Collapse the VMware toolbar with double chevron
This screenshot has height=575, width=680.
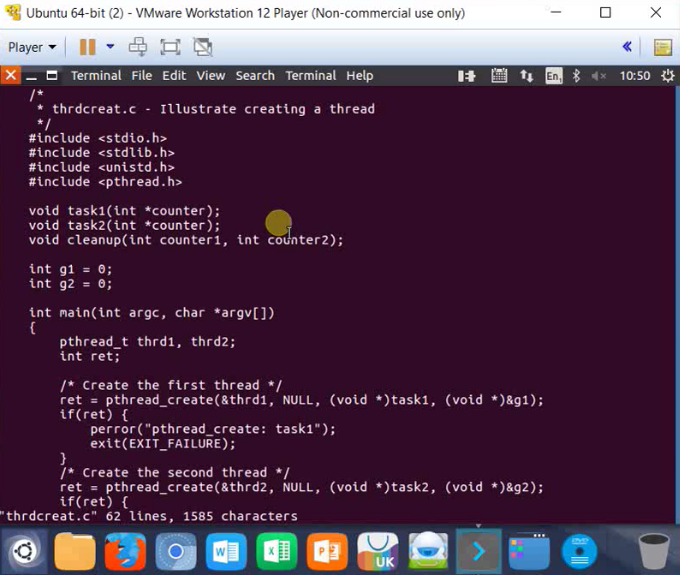tap(627, 46)
